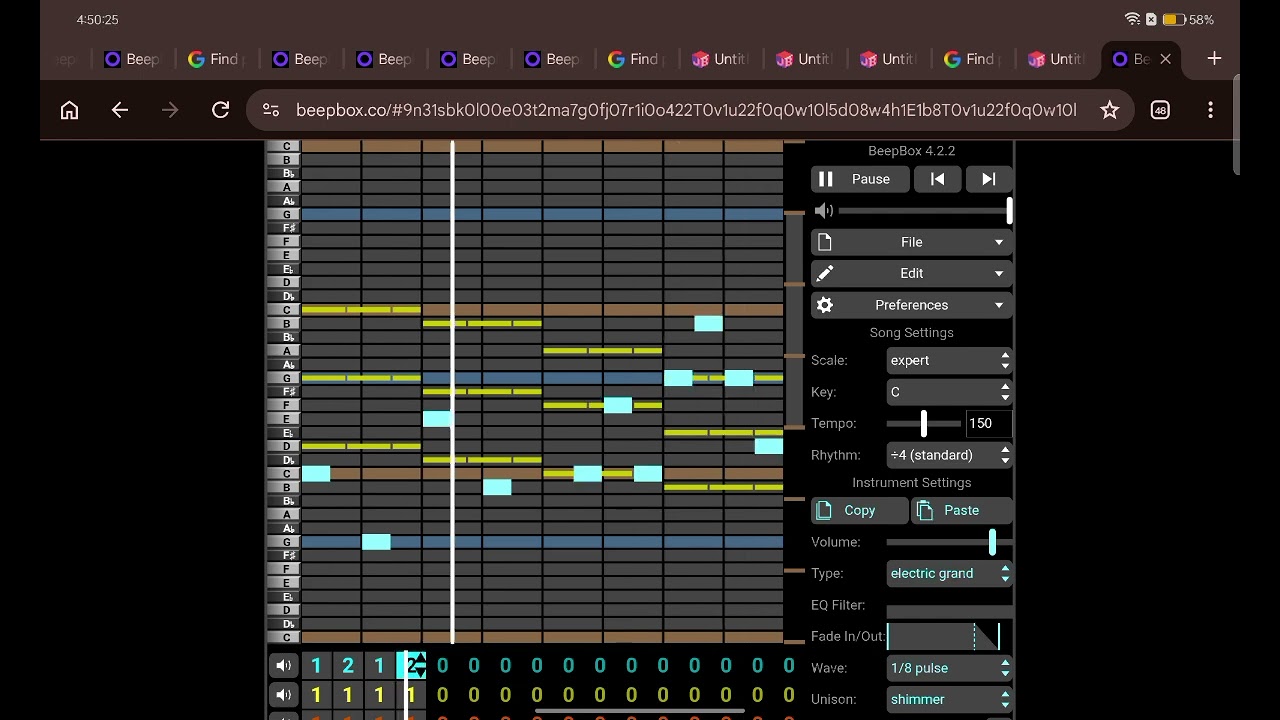Click the Rhythm: label
1280x720 pixels.
[x=836, y=455]
